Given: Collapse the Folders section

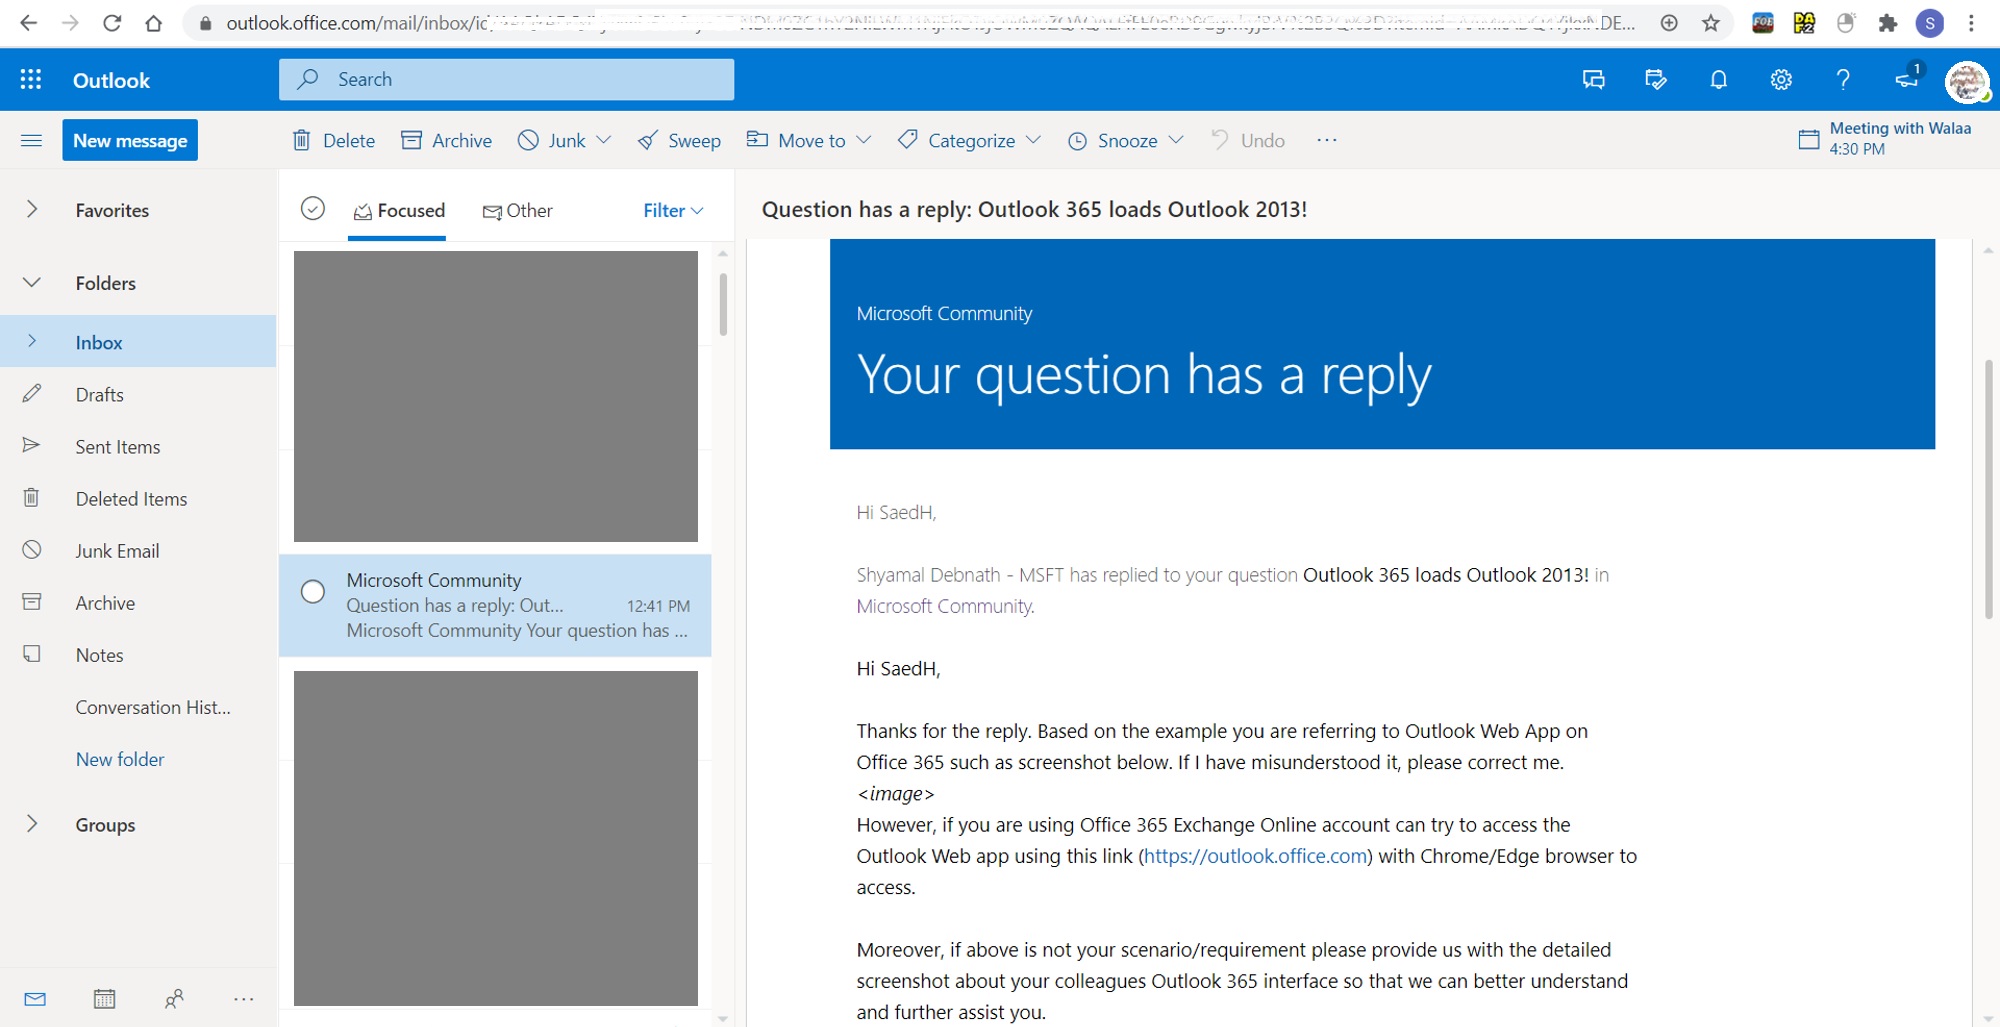Looking at the screenshot, I should pyautogui.click(x=32, y=283).
